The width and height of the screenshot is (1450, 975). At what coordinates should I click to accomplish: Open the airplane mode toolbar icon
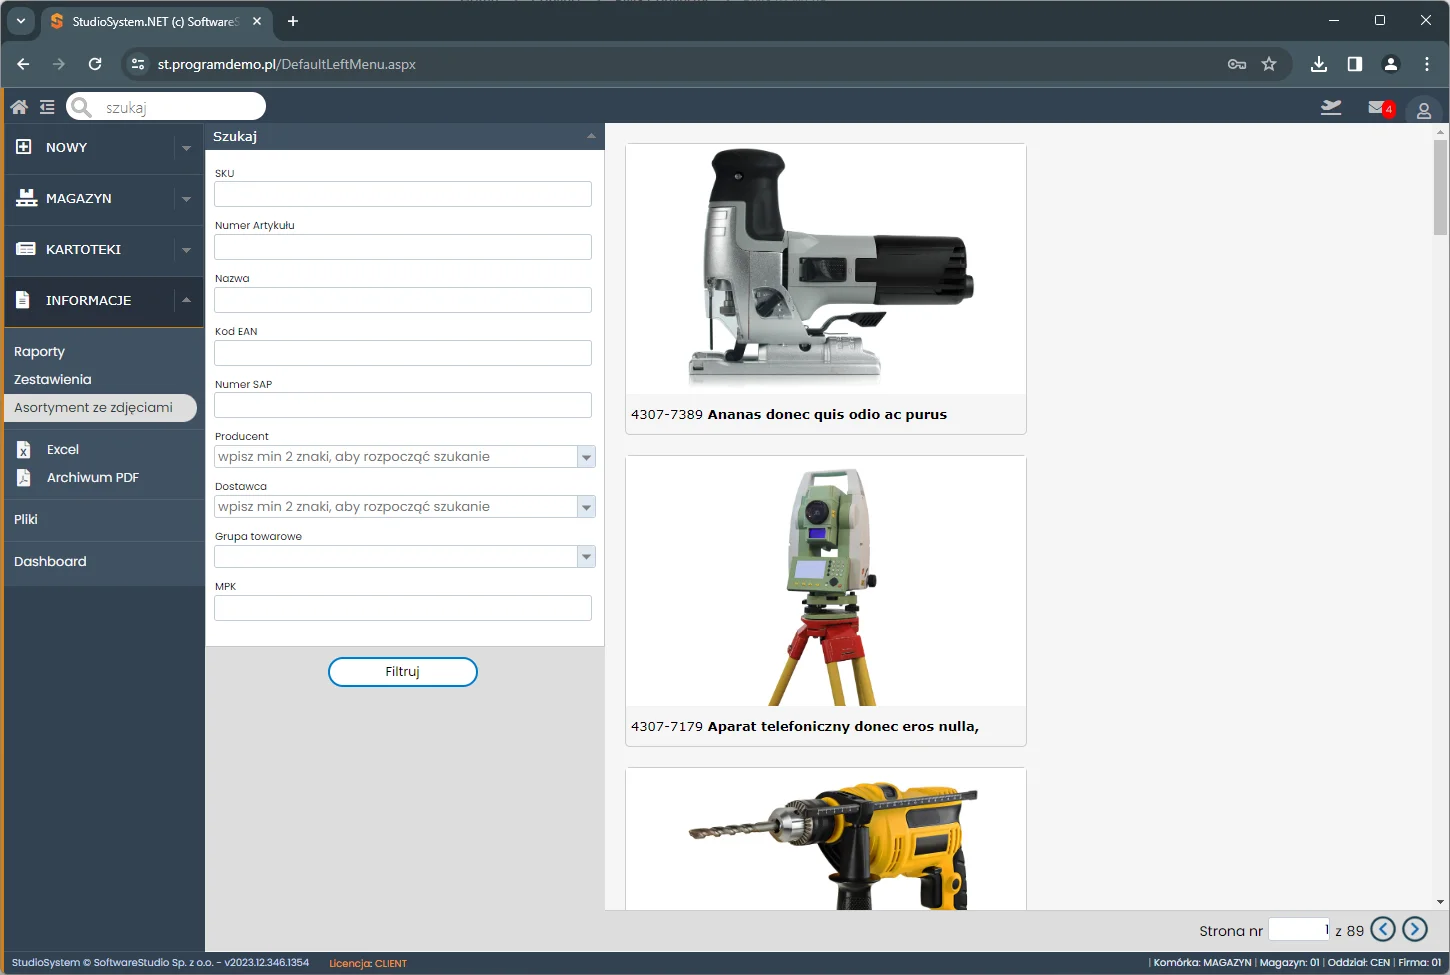coord(1331,107)
